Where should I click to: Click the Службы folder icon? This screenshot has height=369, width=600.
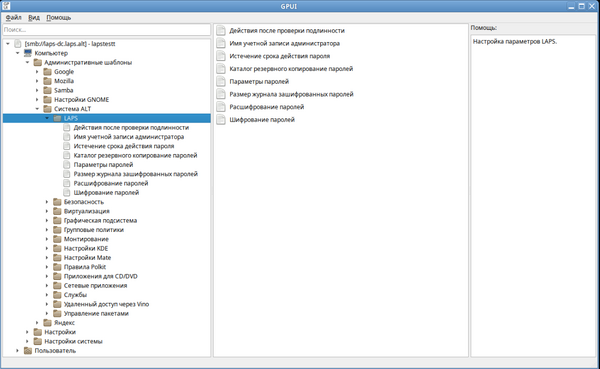(57, 295)
